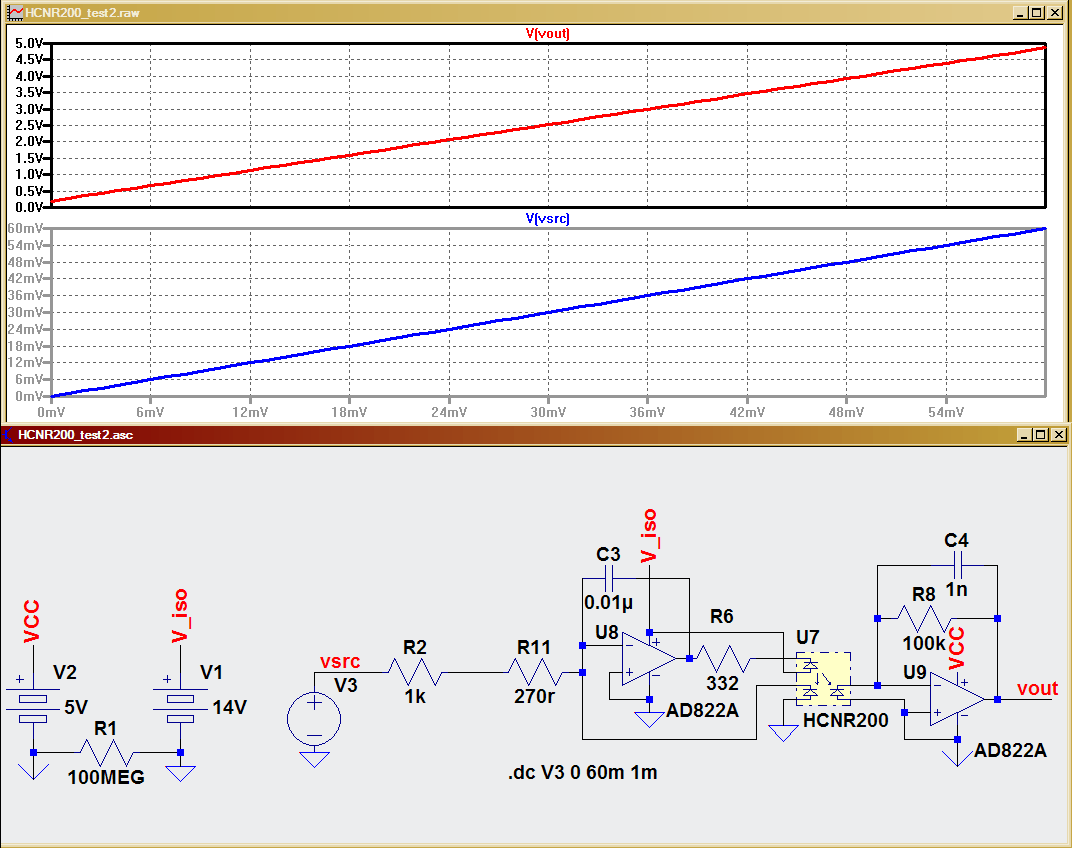The image size is (1072, 848).
Task: Close the HCNR200_test2.asc schematic window
Action: pos(1058,435)
